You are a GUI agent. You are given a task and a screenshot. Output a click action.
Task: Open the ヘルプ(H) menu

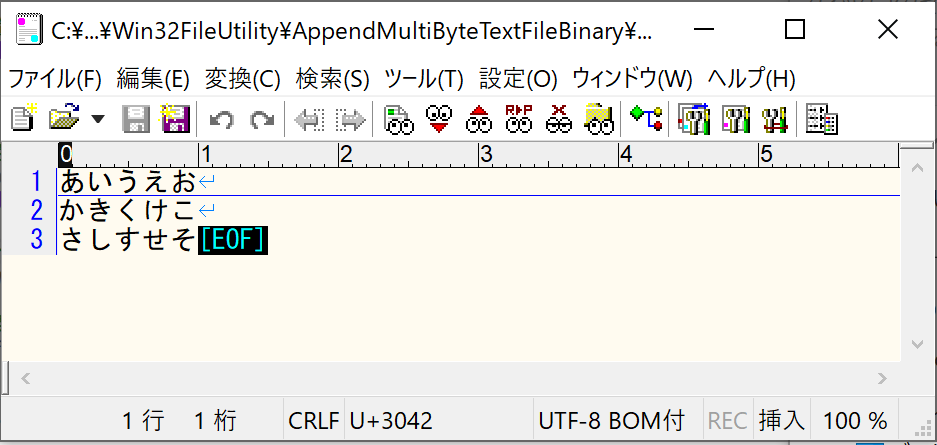(x=751, y=79)
